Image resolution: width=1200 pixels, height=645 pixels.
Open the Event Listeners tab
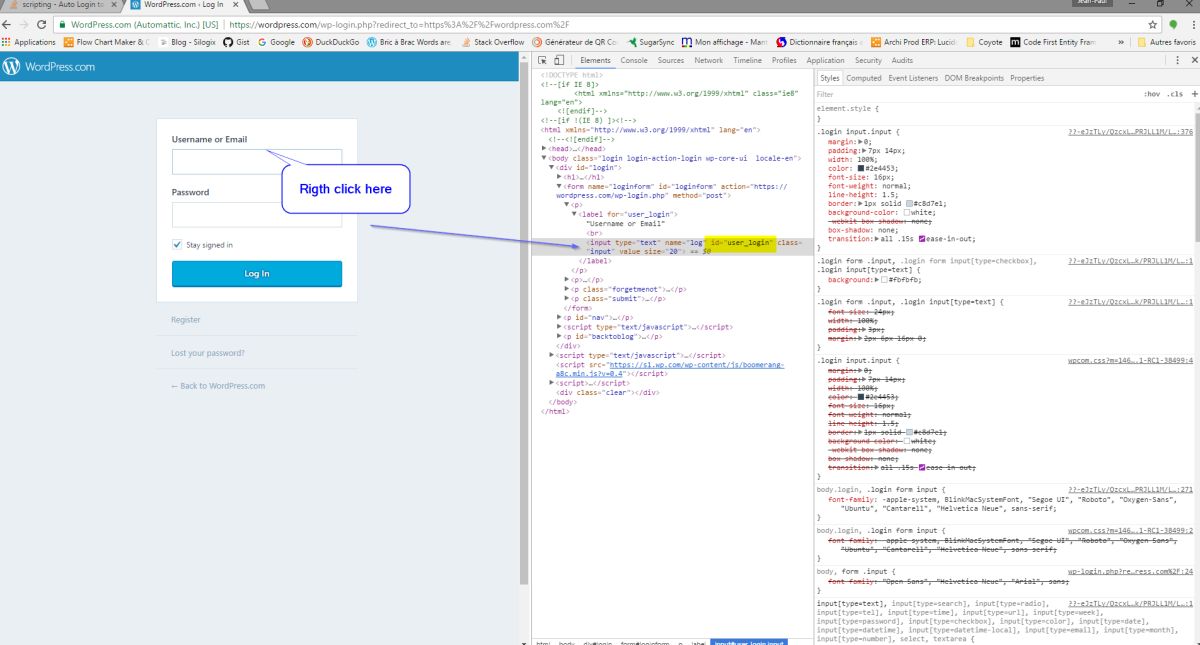coord(913,78)
